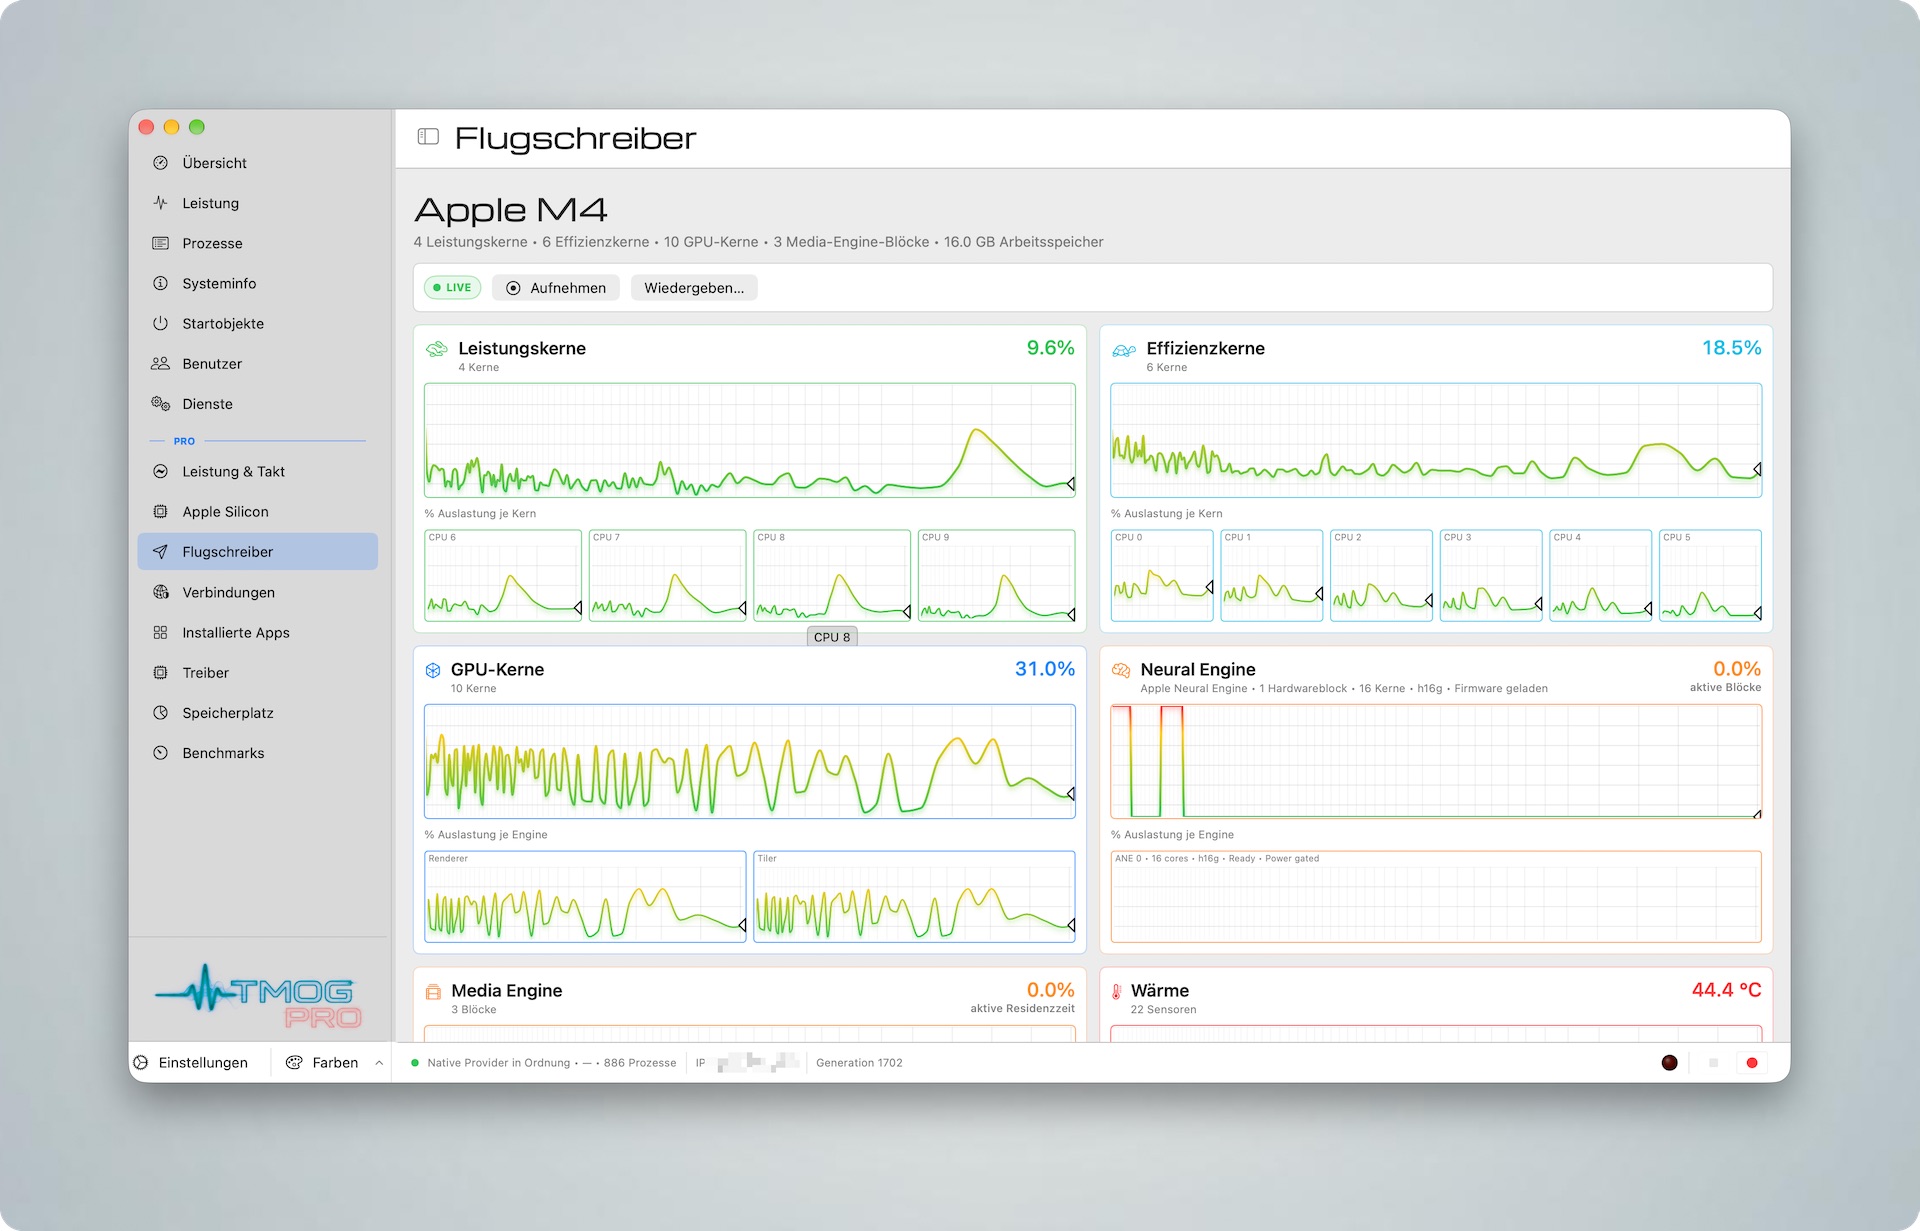The image size is (1920, 1231).
Task: Click the gray stop button in status bar
Action: pos(1713,1062)
